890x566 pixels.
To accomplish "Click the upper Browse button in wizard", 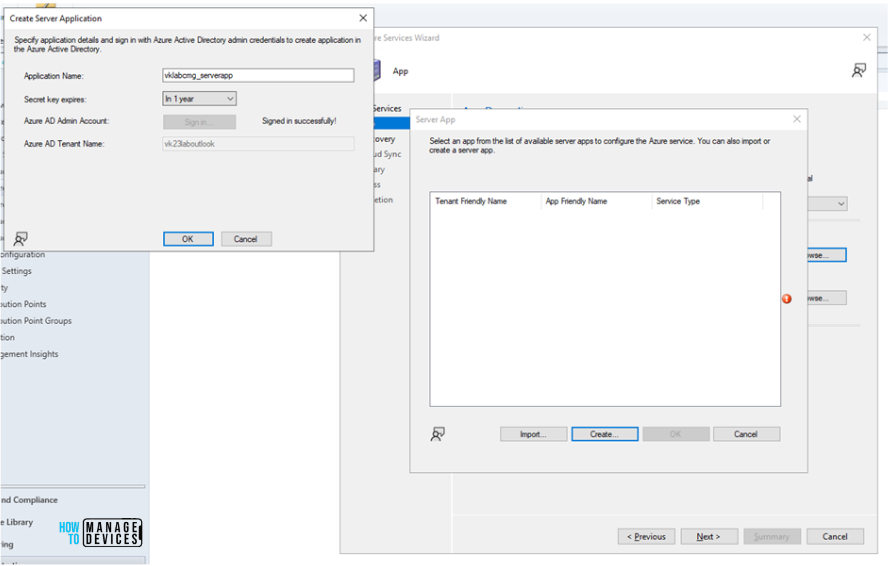I will [826, 255].
